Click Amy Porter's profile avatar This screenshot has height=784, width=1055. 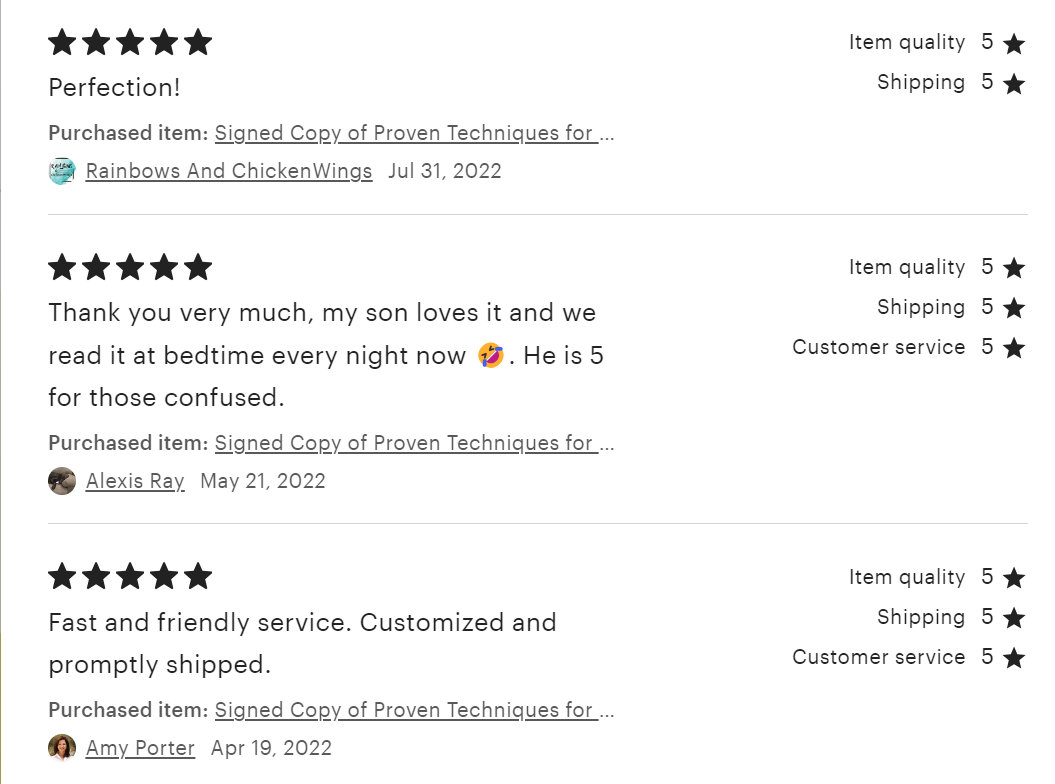62,748
